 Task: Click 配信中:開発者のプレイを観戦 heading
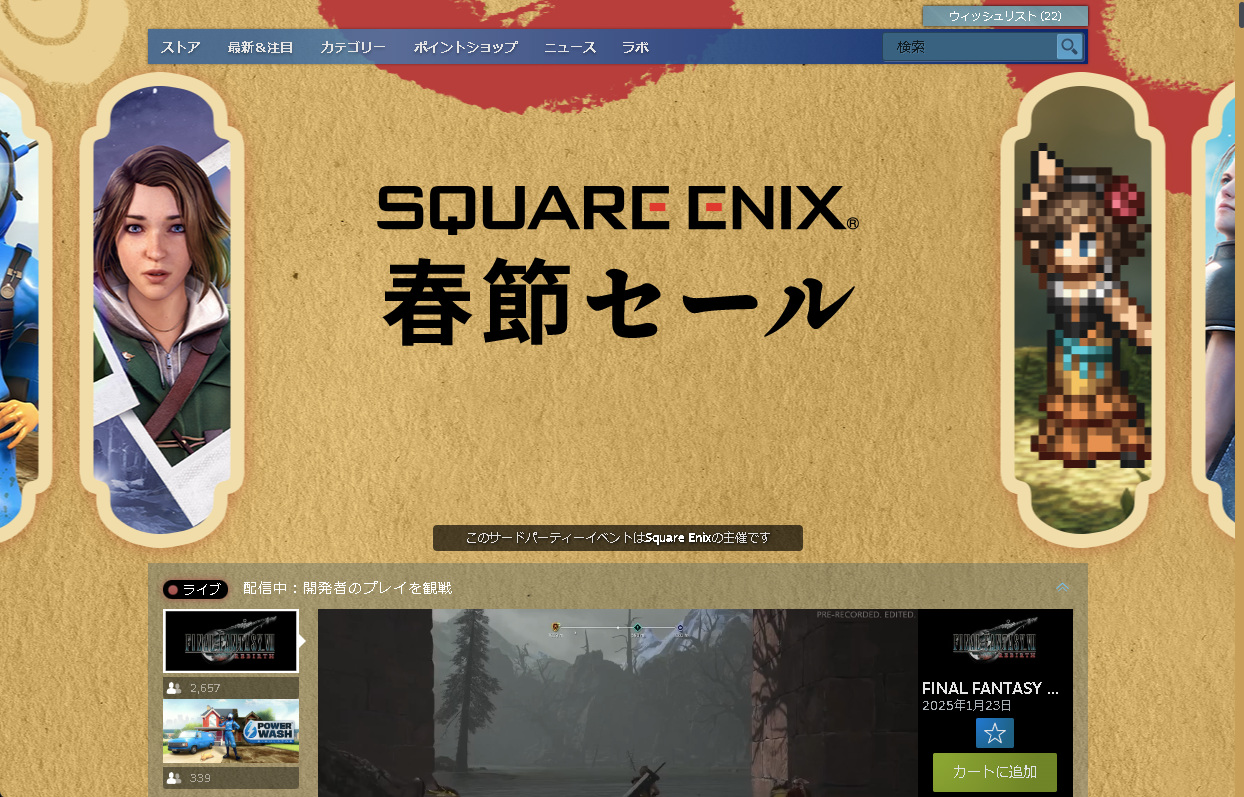(x=347, y=588)
